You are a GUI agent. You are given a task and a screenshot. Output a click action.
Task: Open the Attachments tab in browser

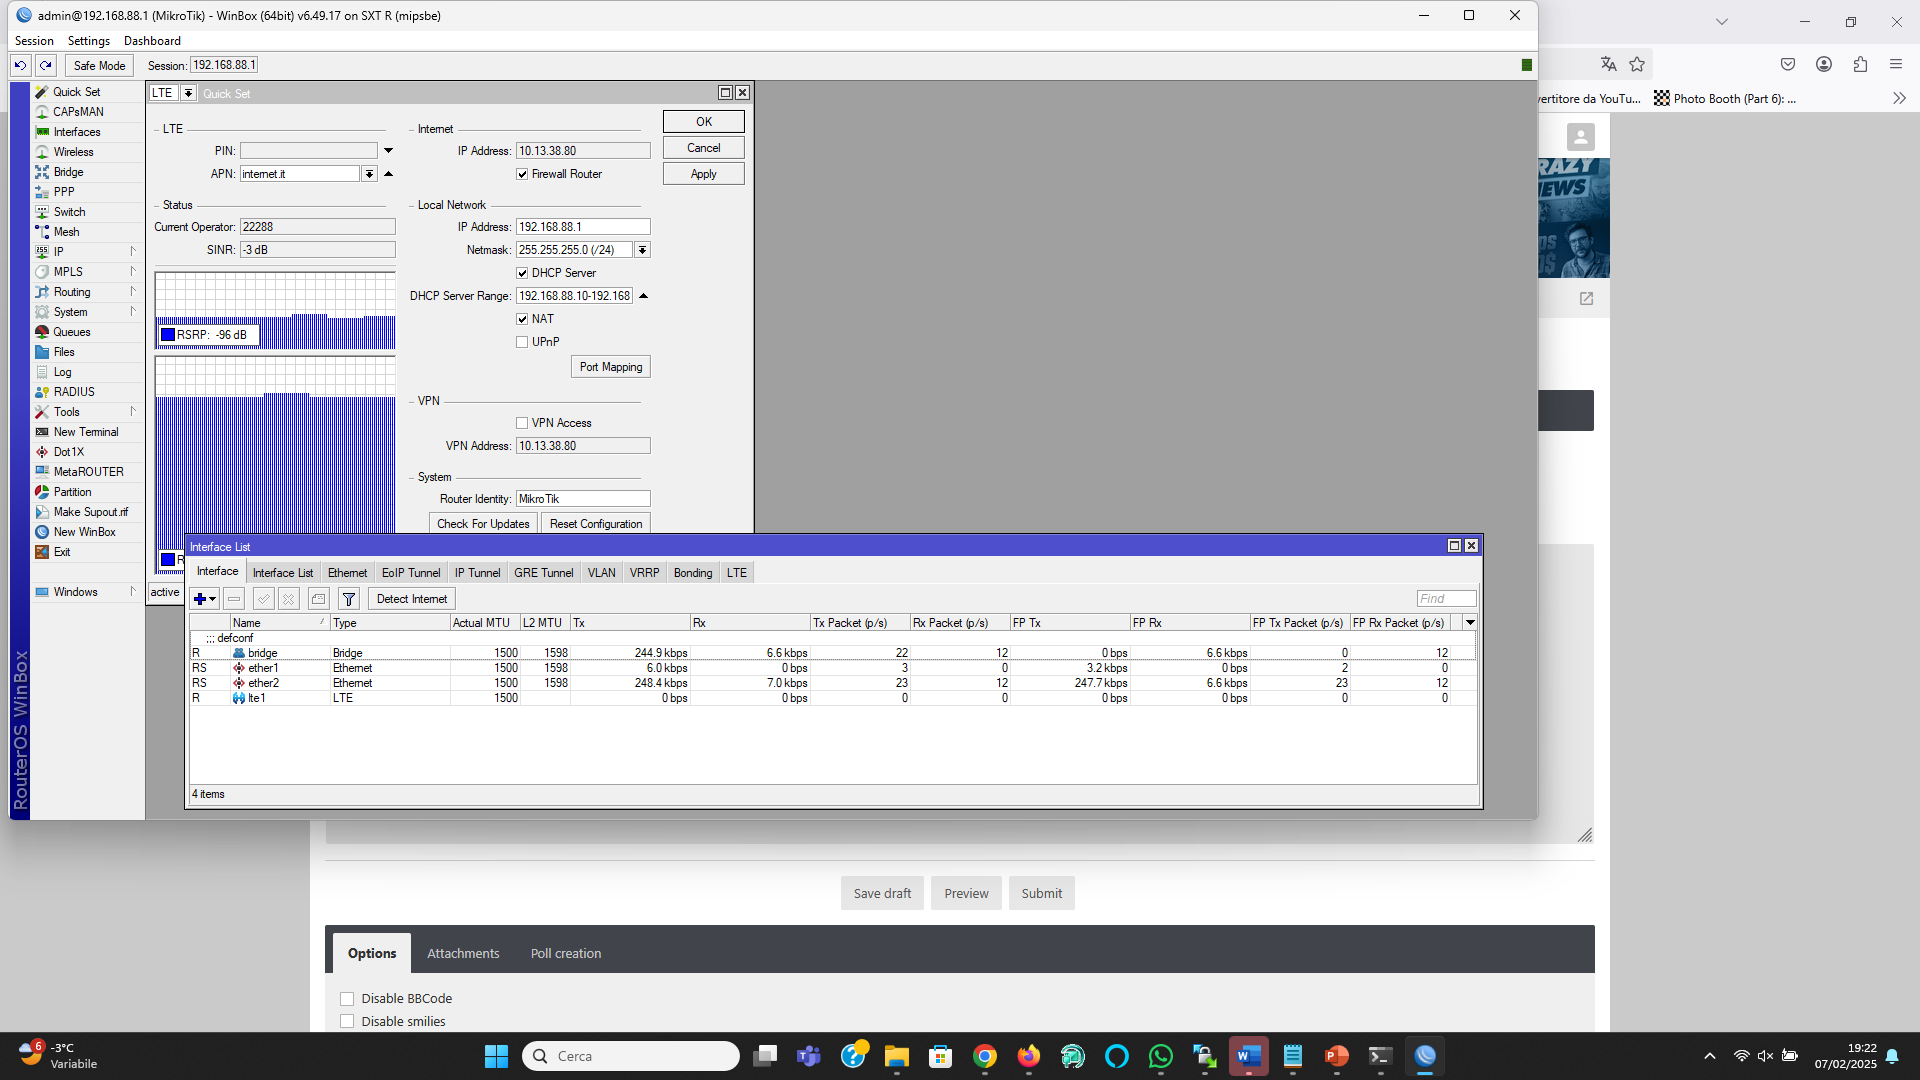point(463,954)
